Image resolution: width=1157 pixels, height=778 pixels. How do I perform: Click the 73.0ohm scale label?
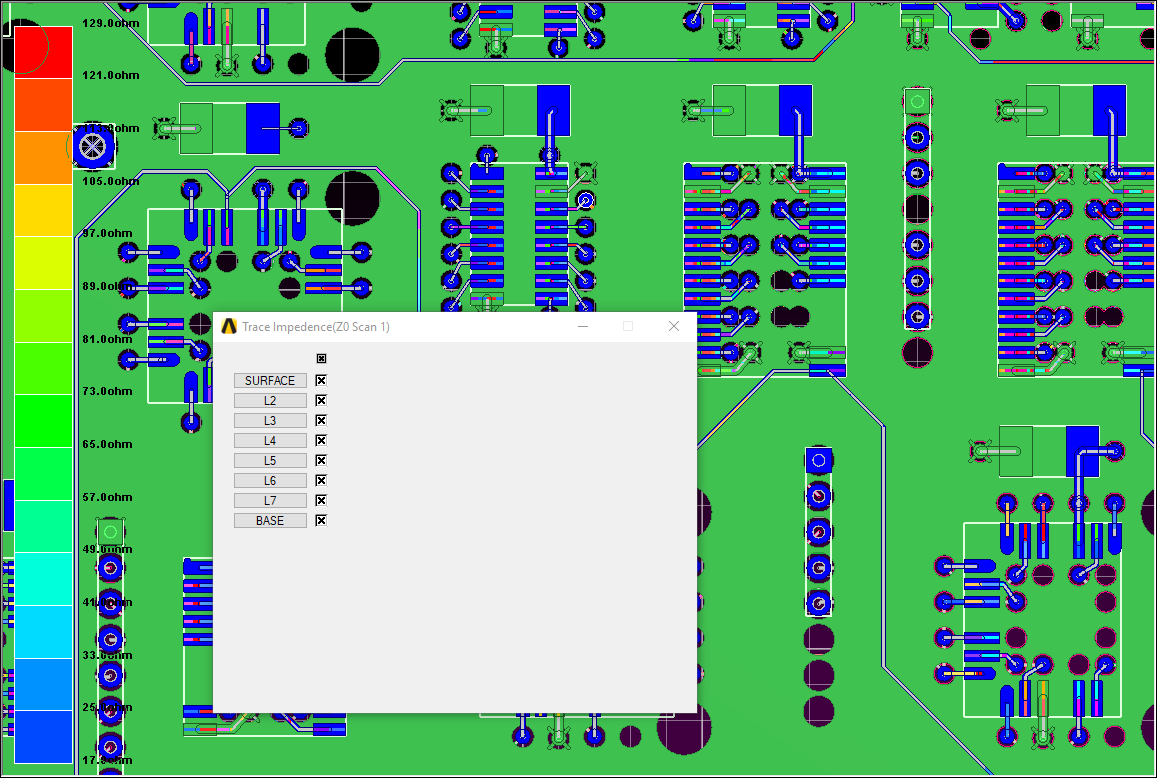point(107,391)
